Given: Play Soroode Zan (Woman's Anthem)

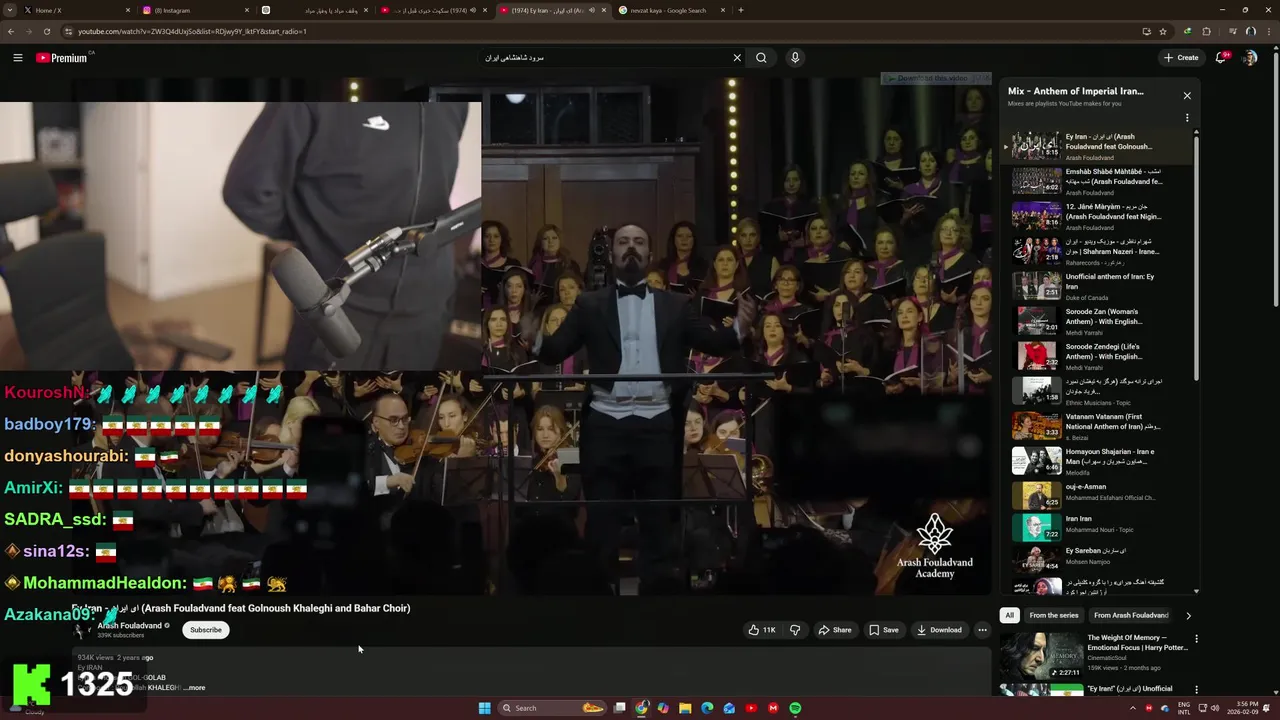Looking at the screenshot, I should [x=1098, y=321].
